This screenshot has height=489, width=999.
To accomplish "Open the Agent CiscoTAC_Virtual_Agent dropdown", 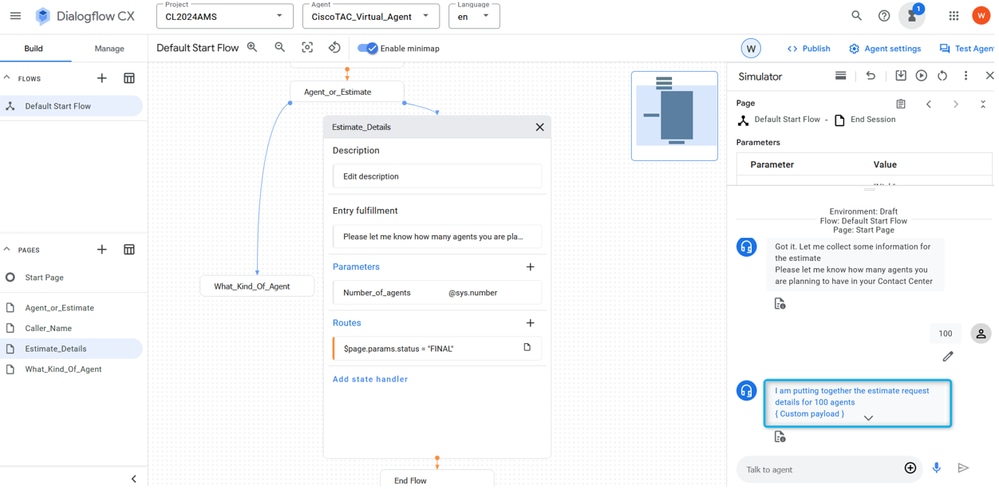I will [x=371, y=17].
